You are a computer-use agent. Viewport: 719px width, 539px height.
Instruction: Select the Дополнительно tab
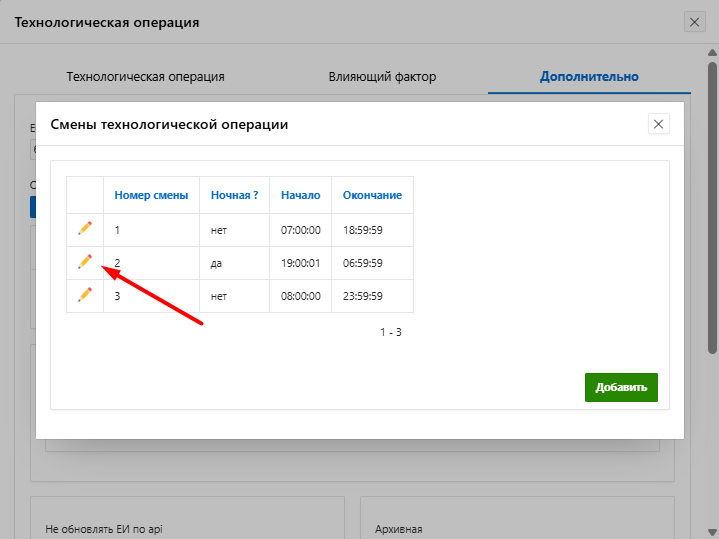coord(589,76)
